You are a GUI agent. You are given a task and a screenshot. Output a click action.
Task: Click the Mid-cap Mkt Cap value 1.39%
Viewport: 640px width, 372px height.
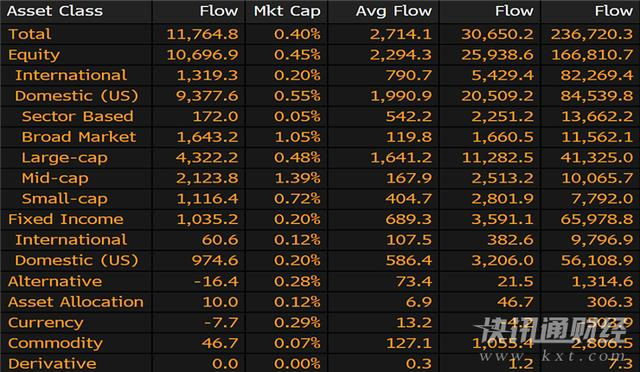point(297,178)
